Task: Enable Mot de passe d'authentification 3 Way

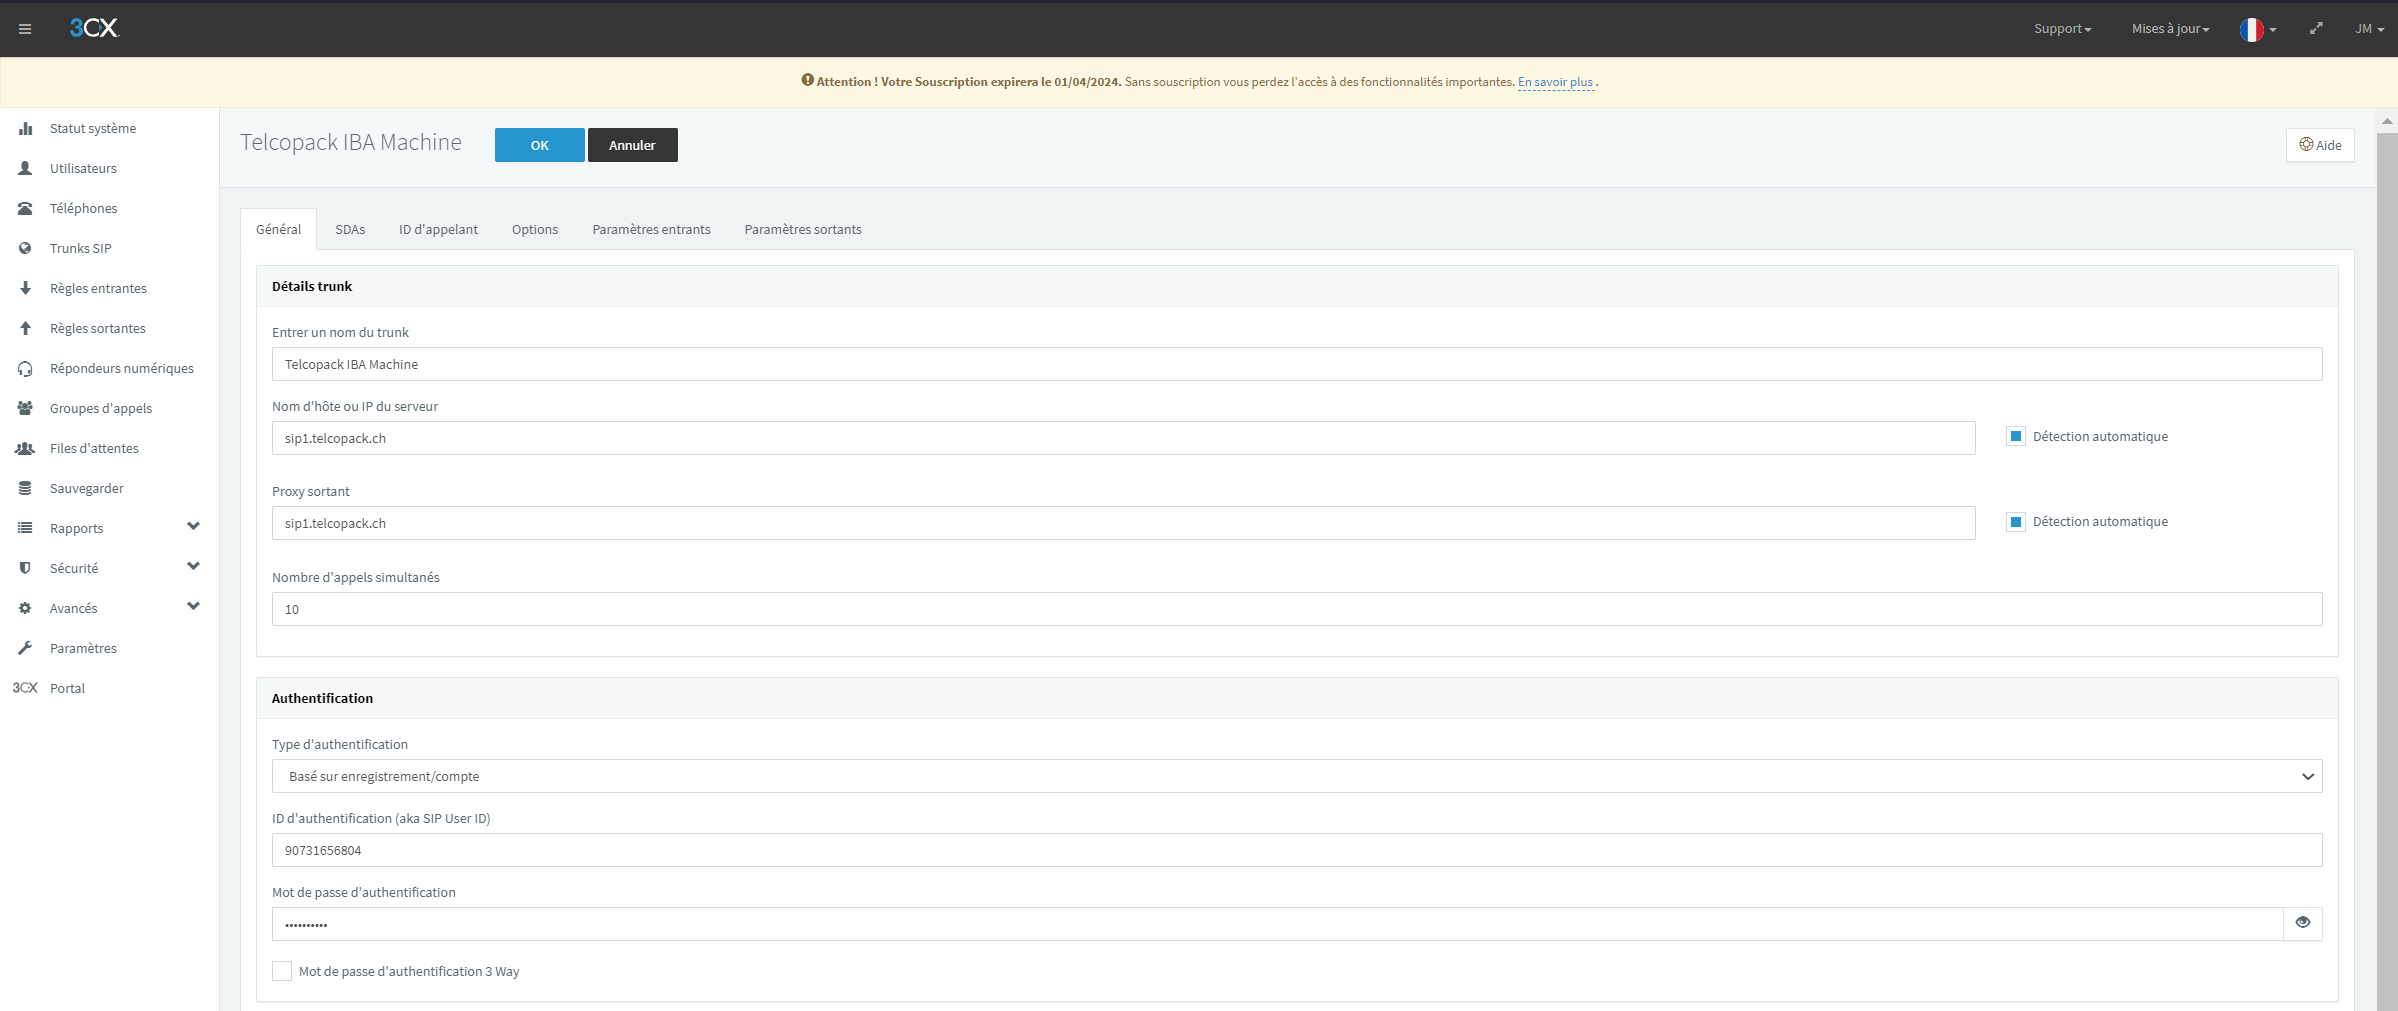Action: pyautogui.click(x=282, y=971)
